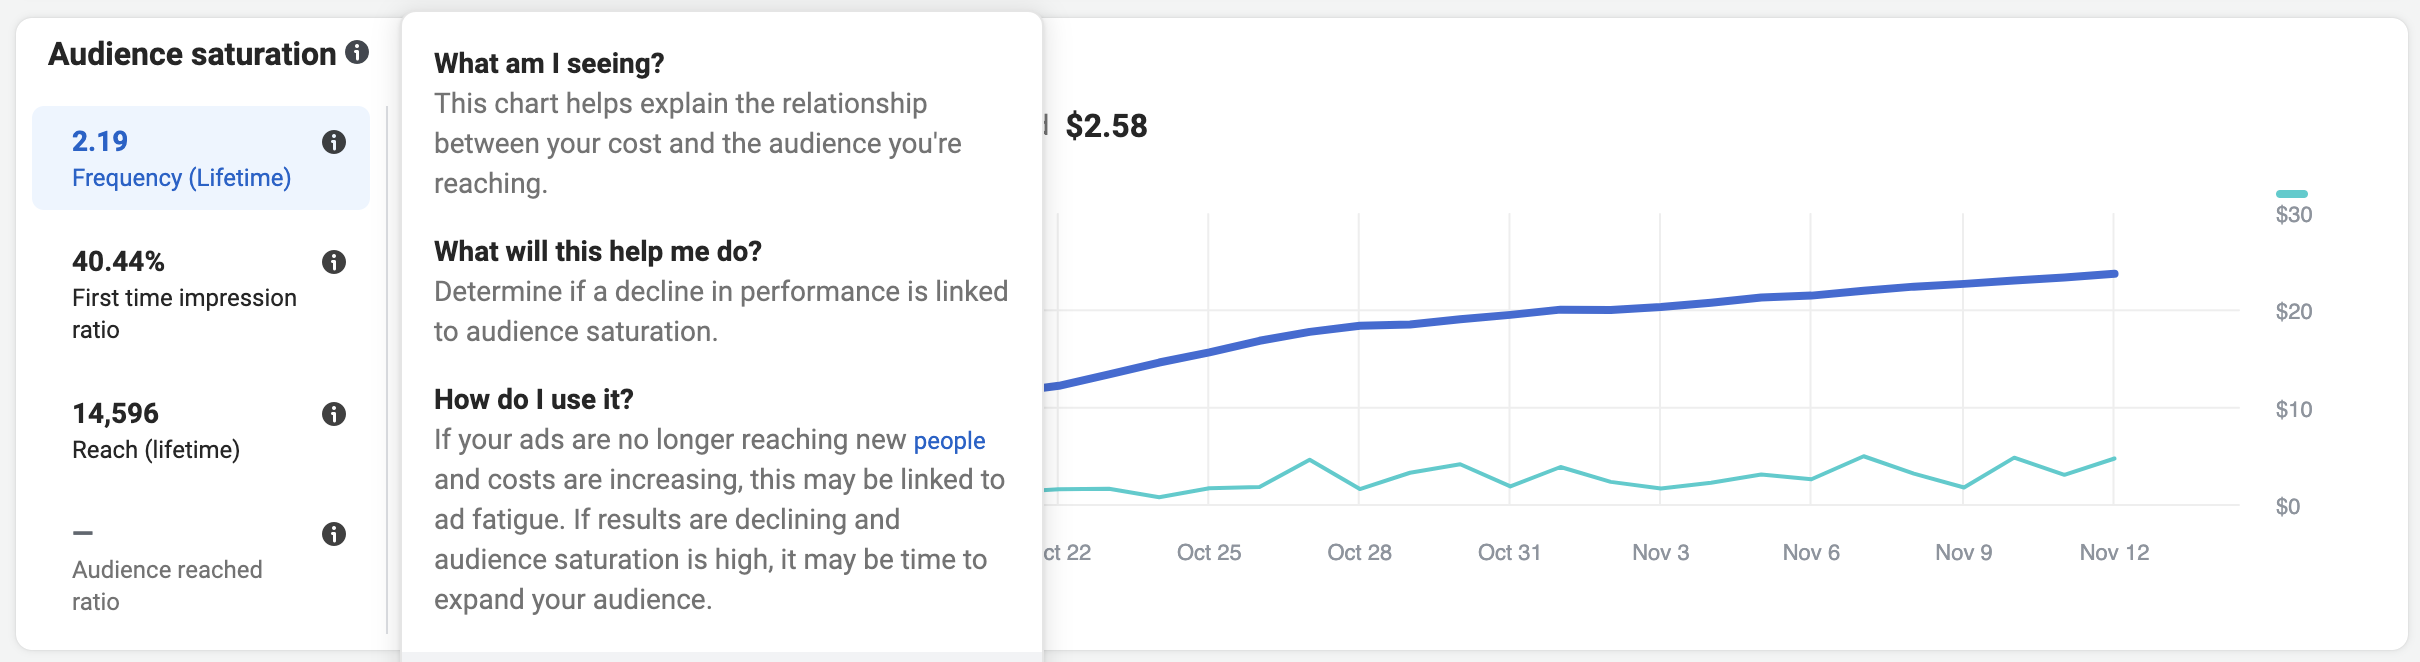The width and height of the screenshot is (2420, 662).
Task: Click the Nov 3 date label on axis
Action: point(1660,552)
